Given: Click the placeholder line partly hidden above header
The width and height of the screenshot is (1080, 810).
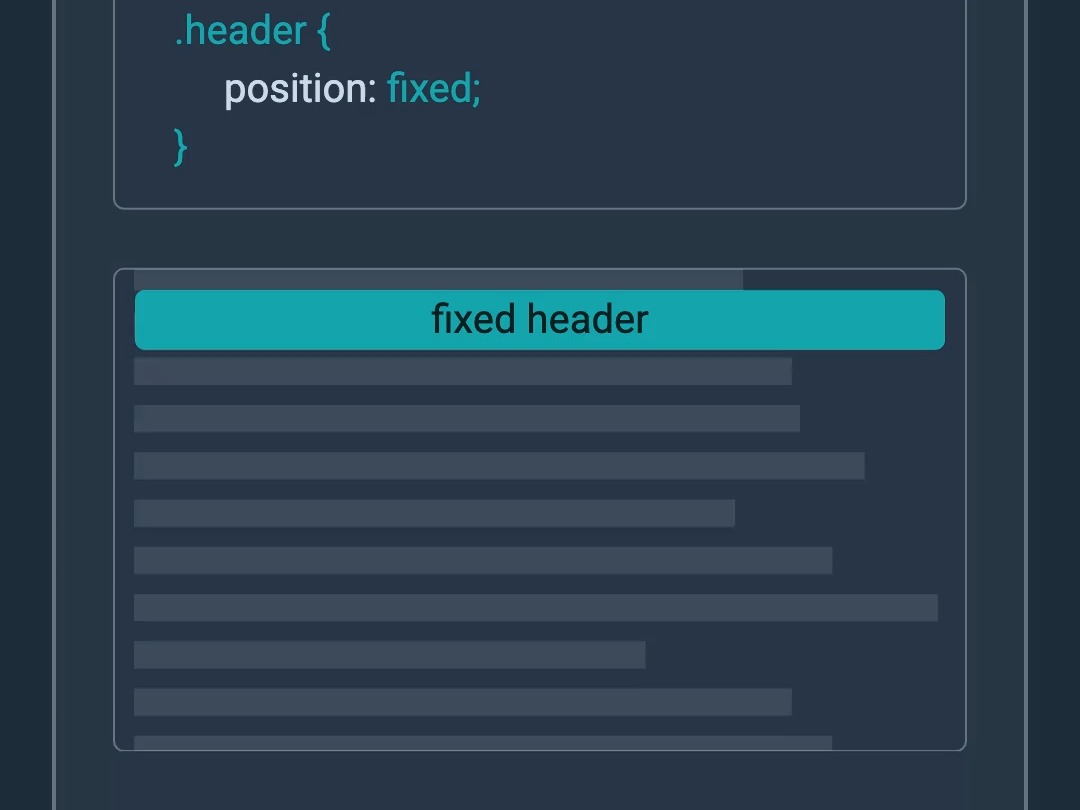Looking at the screenshot, I should pyautogui.click(x=438, y=280).
